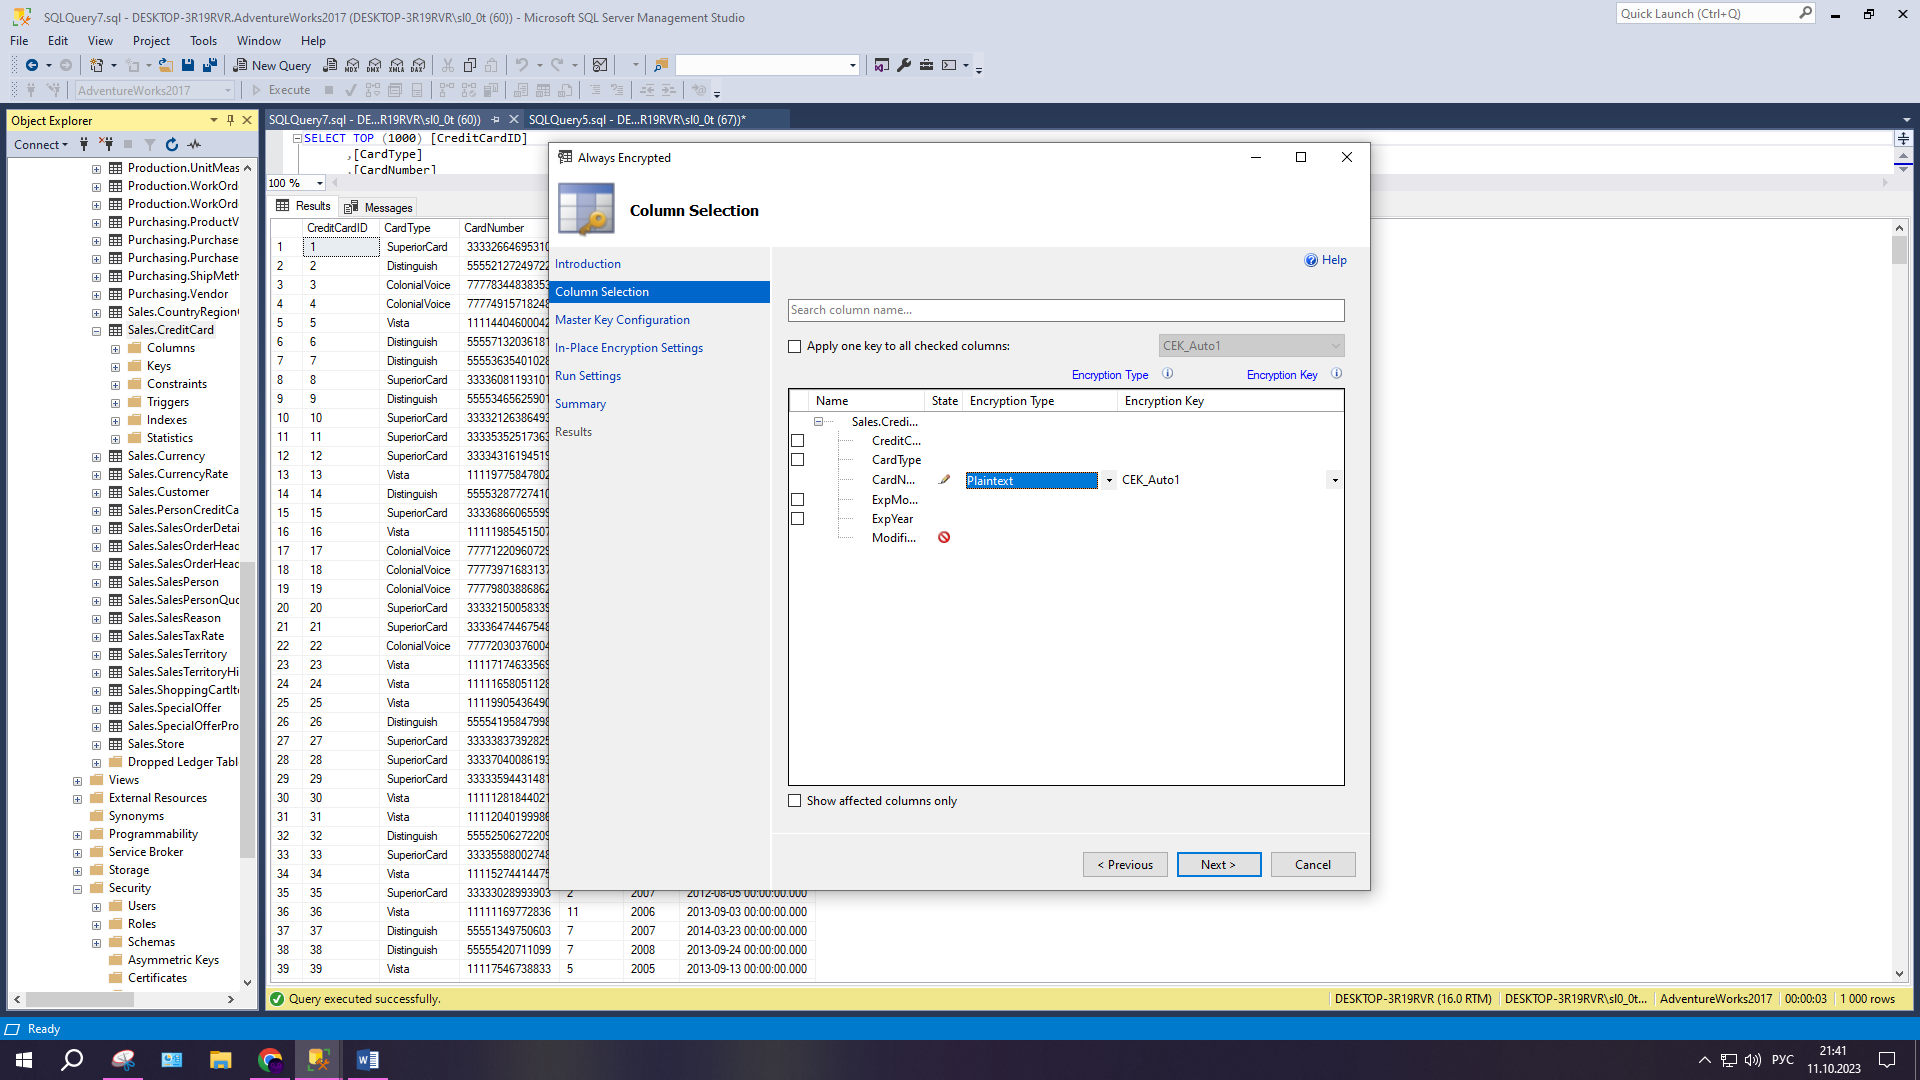1920x1080 pixels.
Task: Click Object Explorer refresh icon
Action: coord(172,145)
